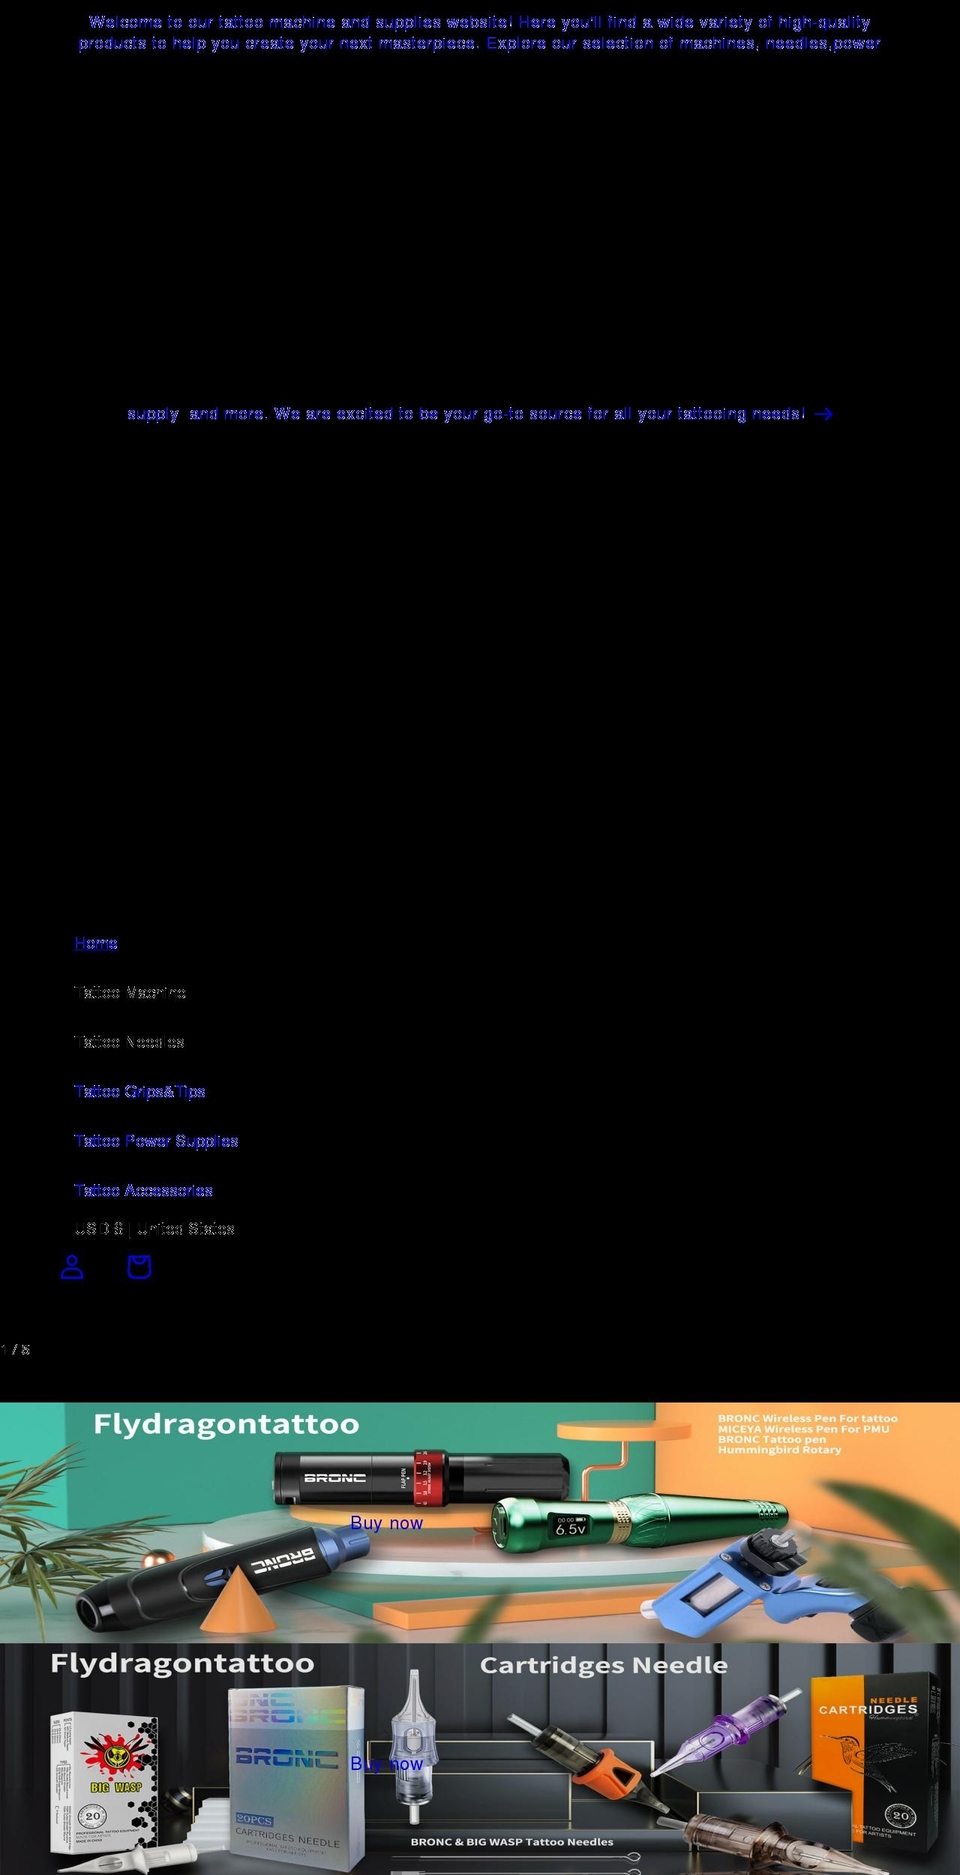Expand the Tattoo Machine menu
This screenshot has width=960, height=1875.
pyautogui.click(x=130, y=992)
